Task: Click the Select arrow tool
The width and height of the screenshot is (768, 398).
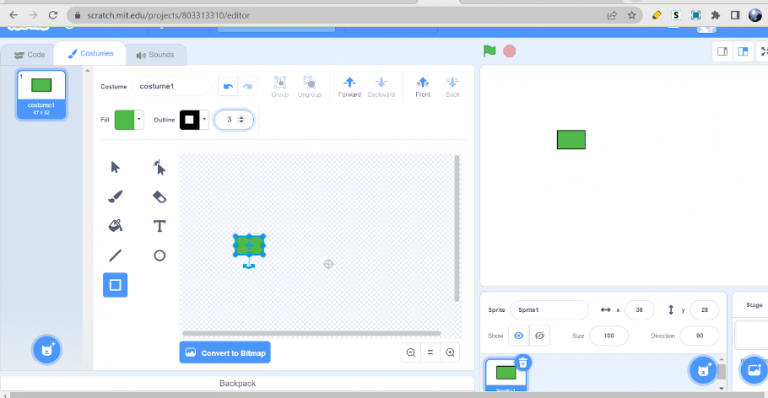Action: point(115,167)
